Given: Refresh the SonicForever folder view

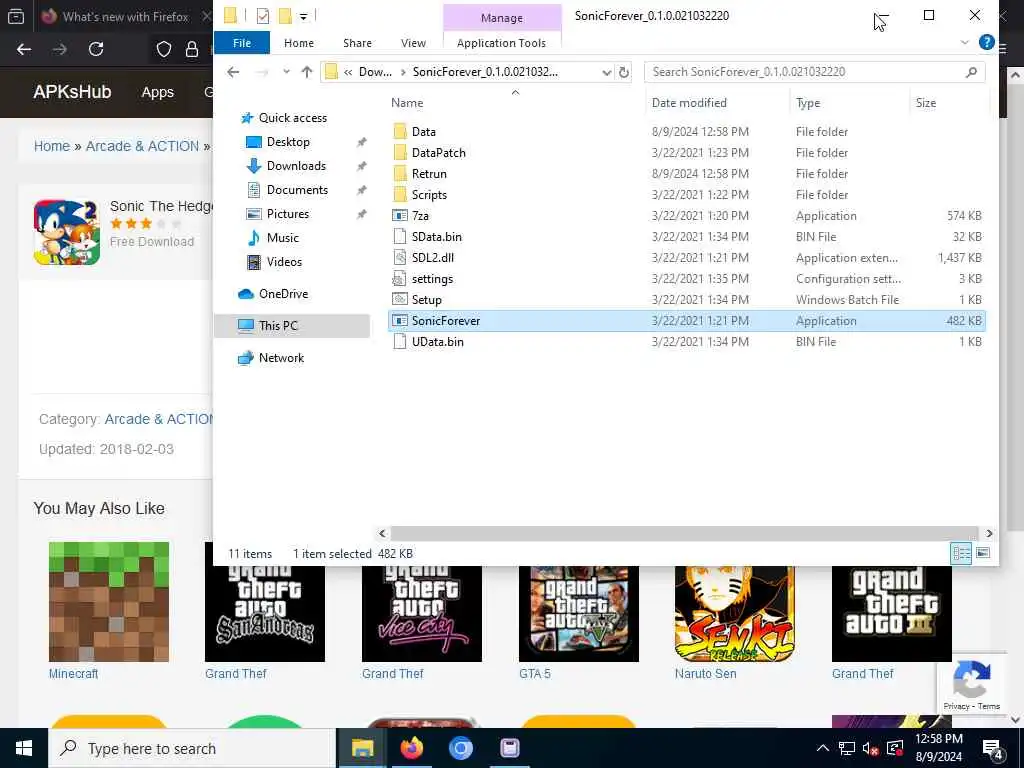Looking at the screenshot, I should (624, 72).
